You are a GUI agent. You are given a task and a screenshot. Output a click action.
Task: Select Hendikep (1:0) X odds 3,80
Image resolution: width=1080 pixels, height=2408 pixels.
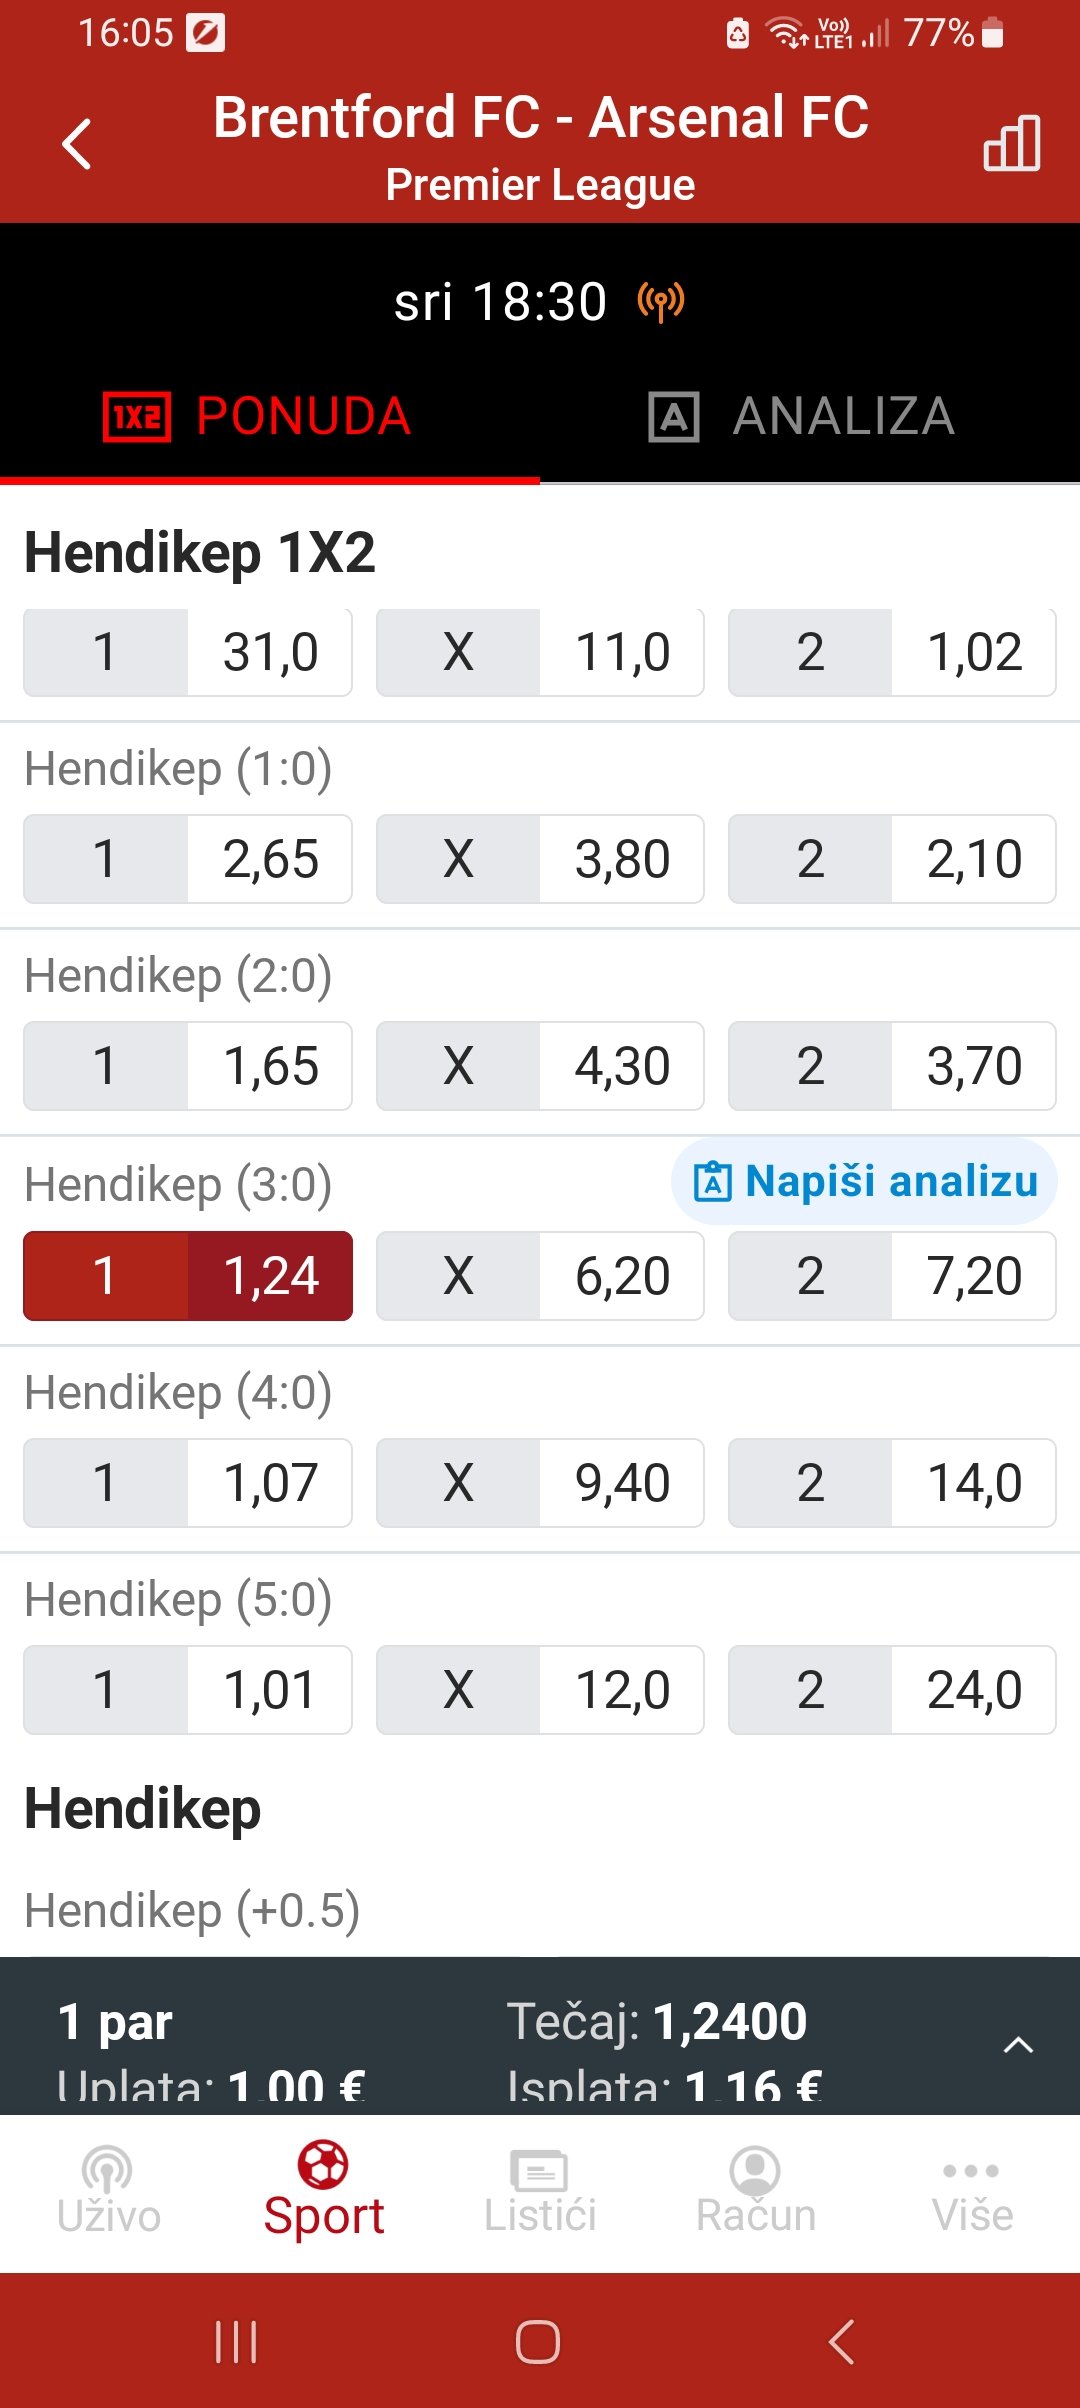540,859
